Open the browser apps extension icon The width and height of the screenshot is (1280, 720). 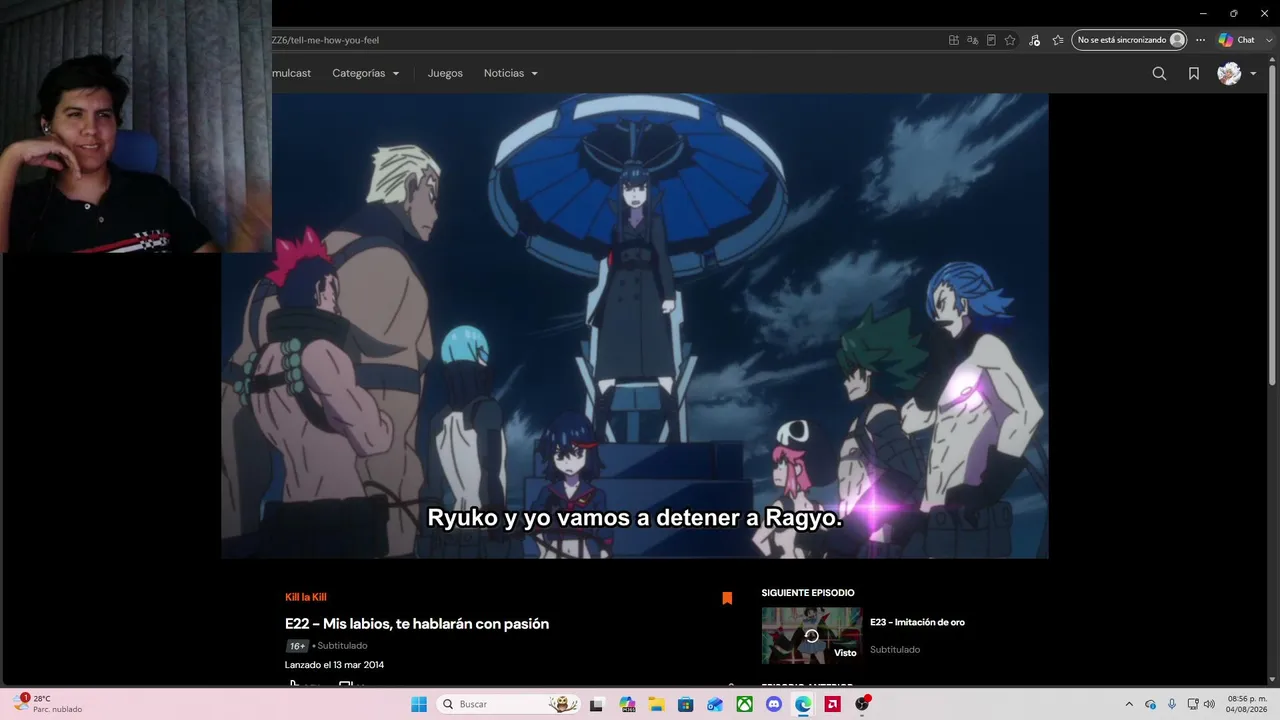click(954, 40)
